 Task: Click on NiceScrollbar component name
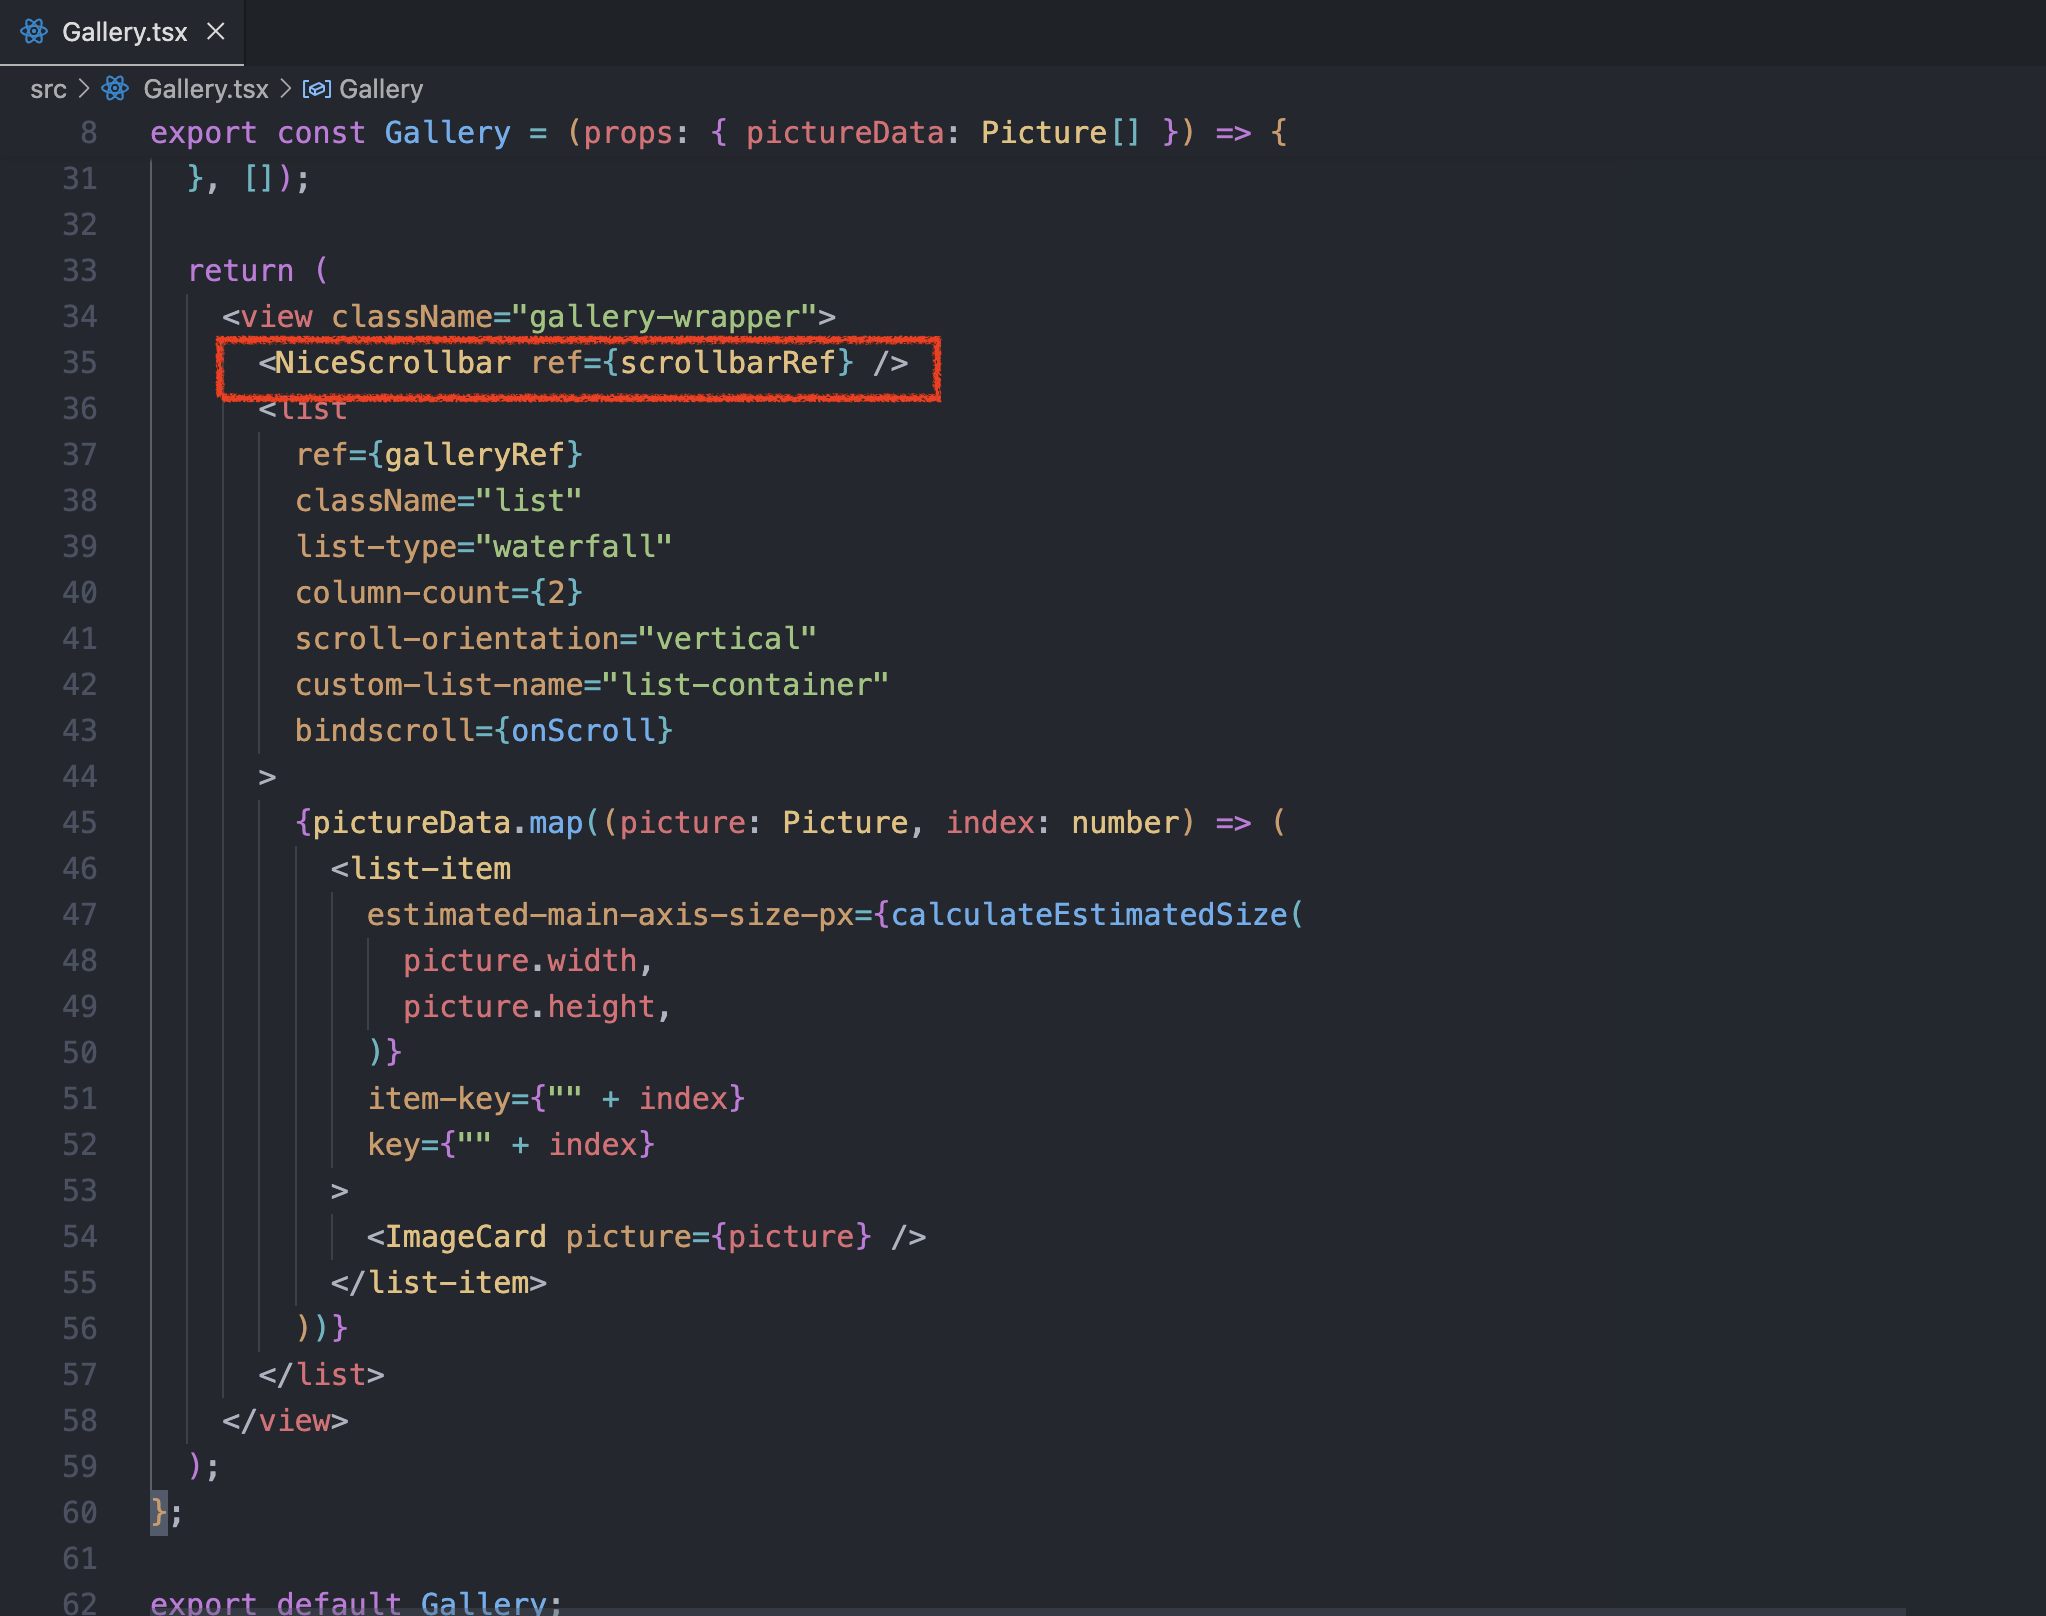tap(392, 362)
